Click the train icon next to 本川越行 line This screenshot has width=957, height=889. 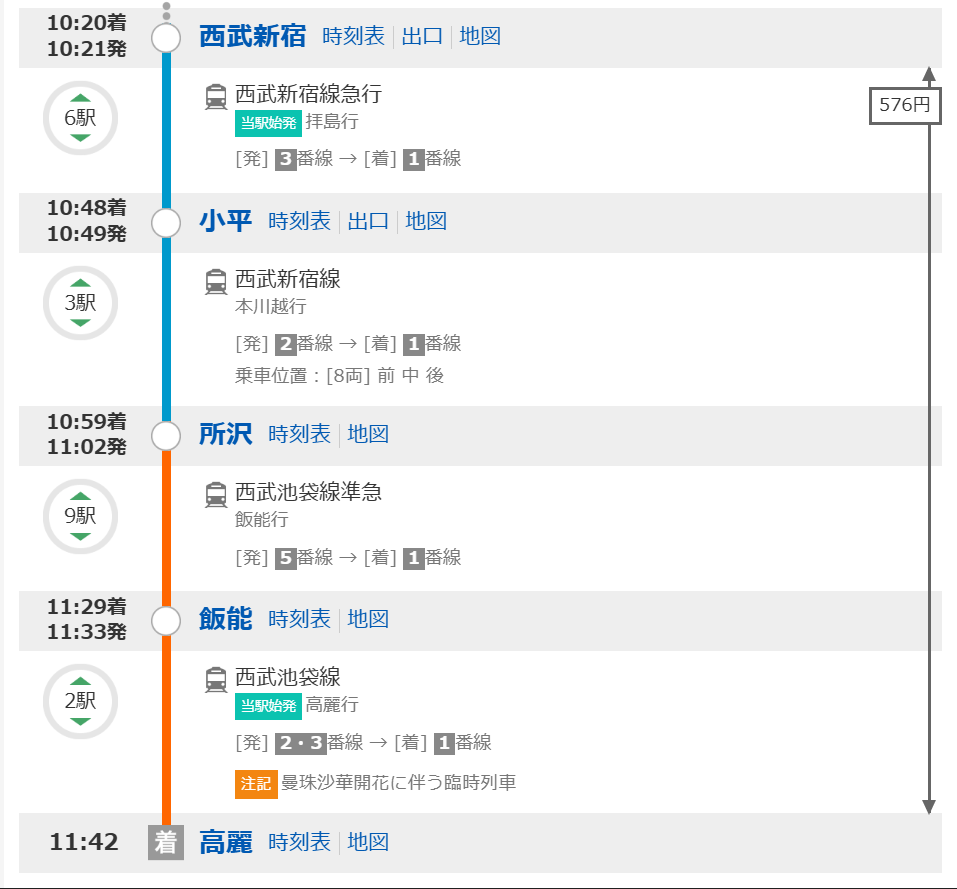tap(216, 281)
